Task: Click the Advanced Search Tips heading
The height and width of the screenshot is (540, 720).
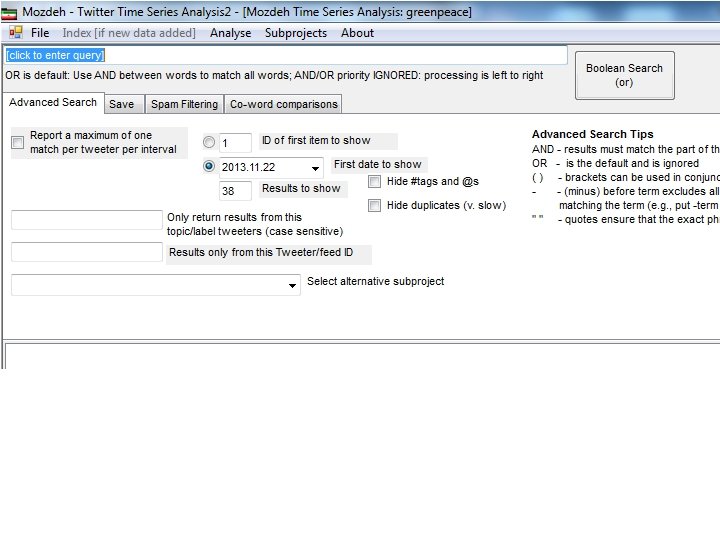Action: tap(592, 134)
